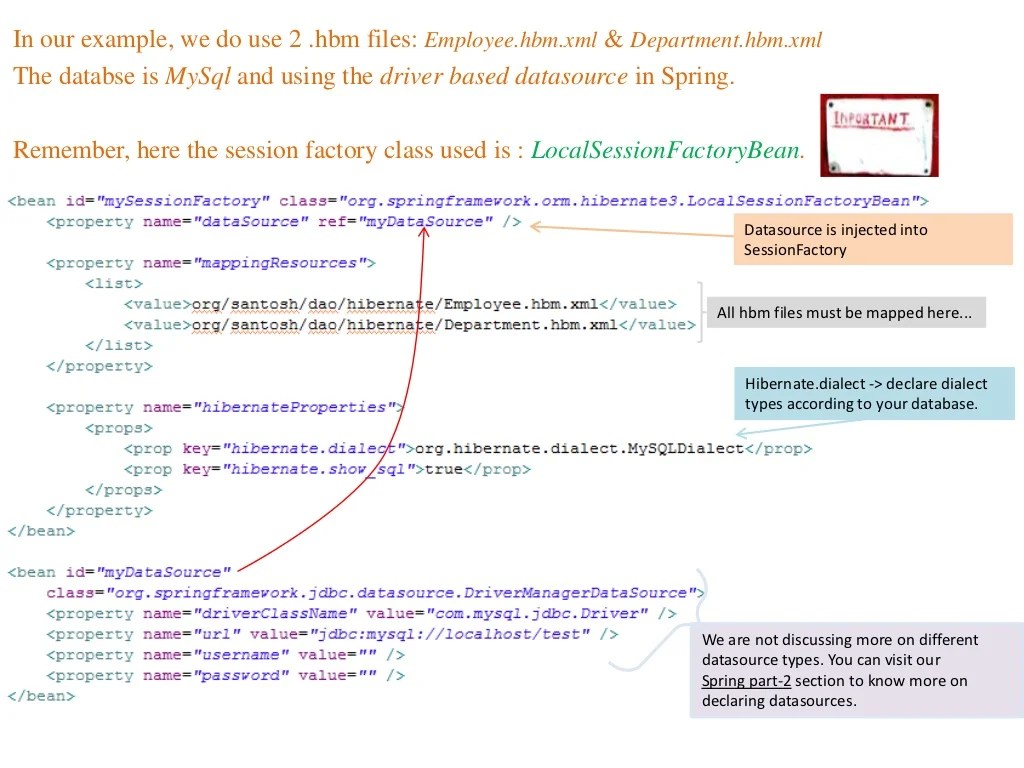Click the 'true' value of show_sql prop
The width and height of the screenshot is (1024, 768).
point(443,470)
